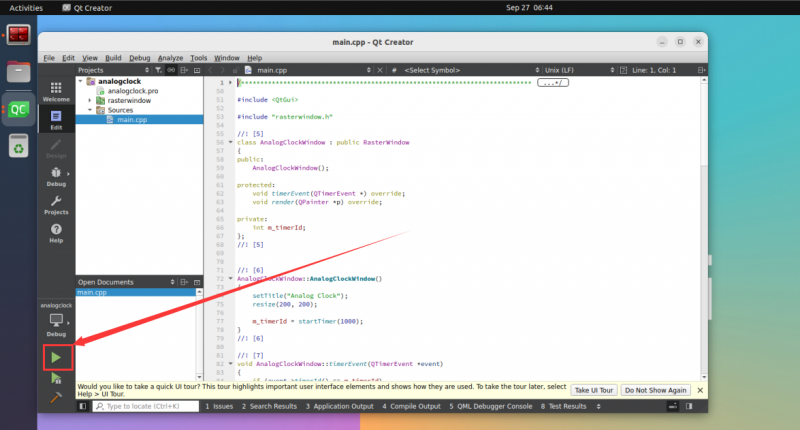
Task: Open the Tools menu
Action: [198, 58]
